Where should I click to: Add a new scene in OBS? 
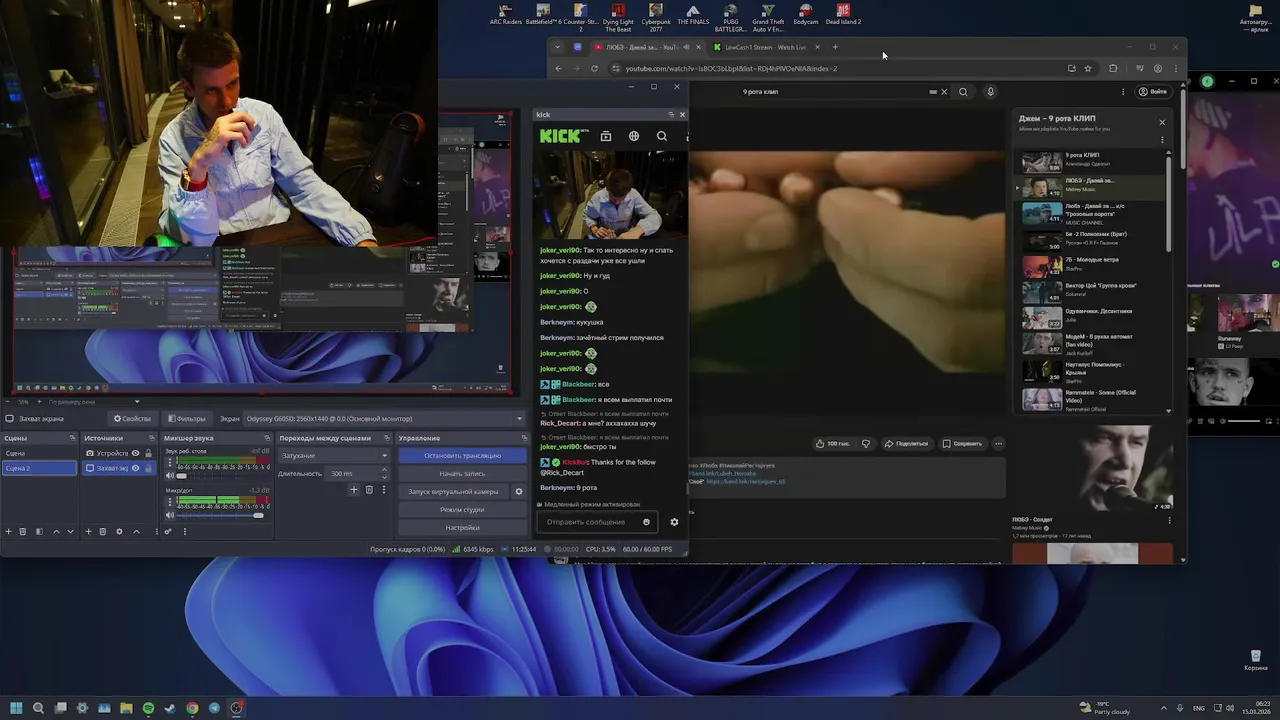(x=8, y=532)
